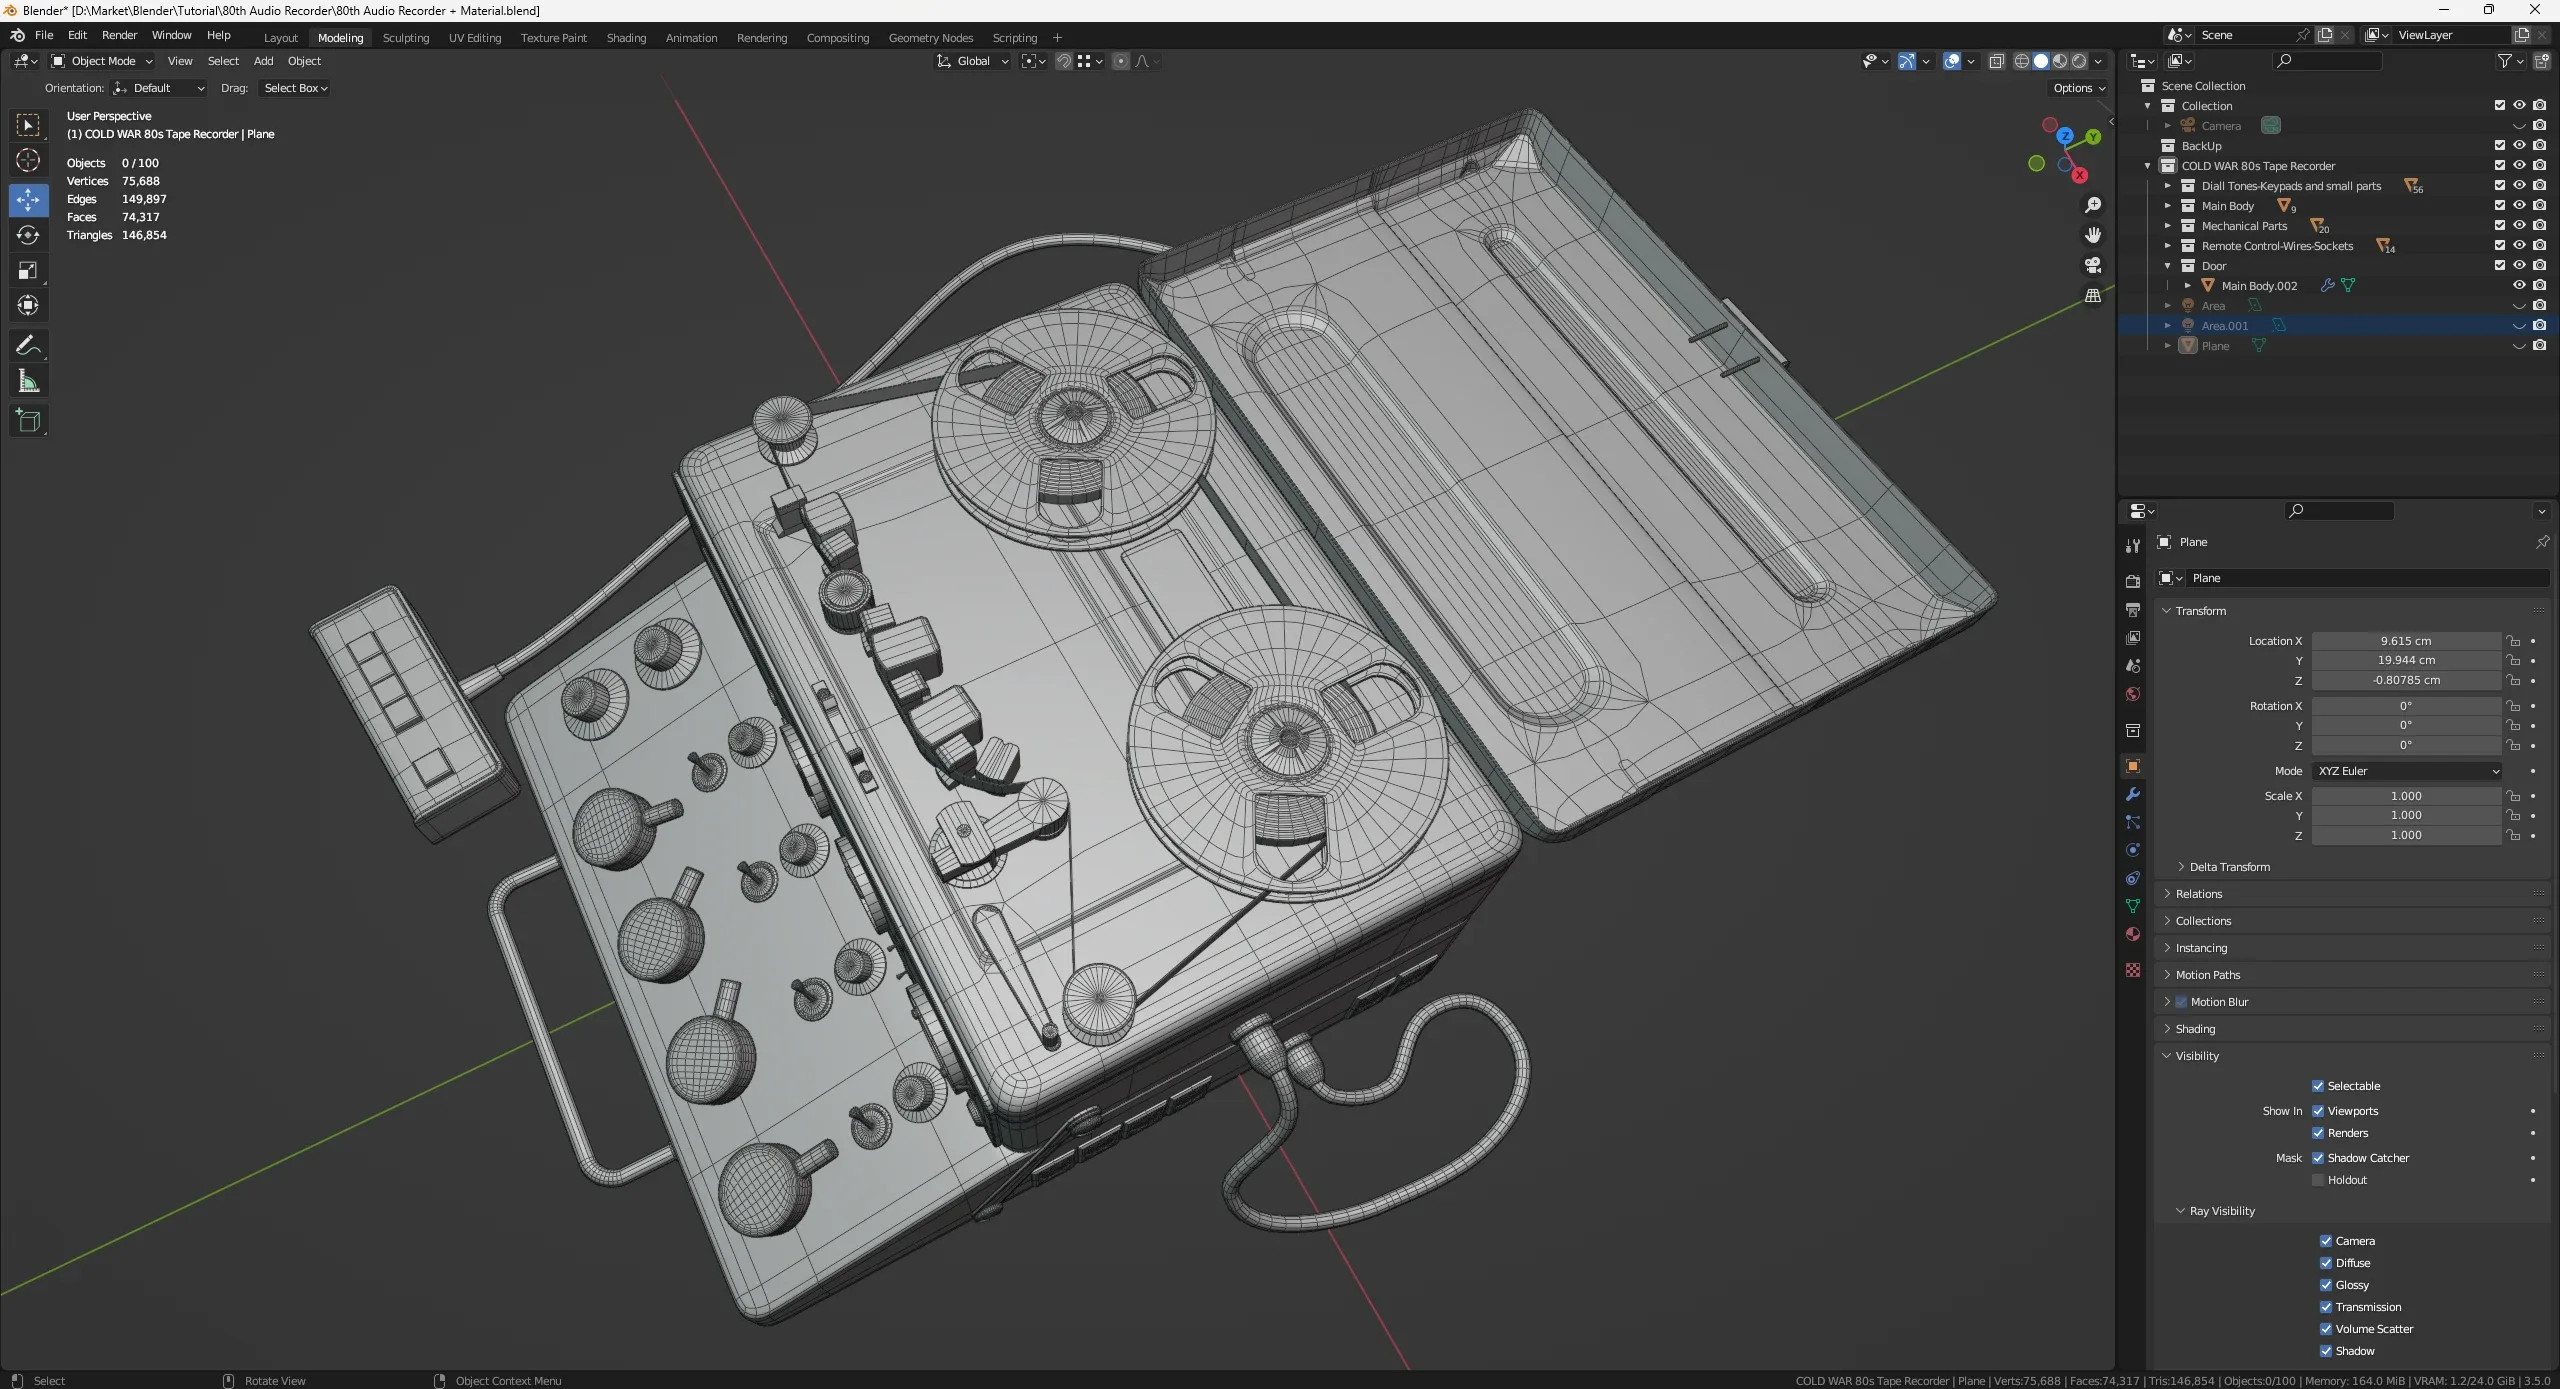Open the Edit menu in the top bar
Viewport: 2560px width, 1389px height.
(x=77, y=35)
